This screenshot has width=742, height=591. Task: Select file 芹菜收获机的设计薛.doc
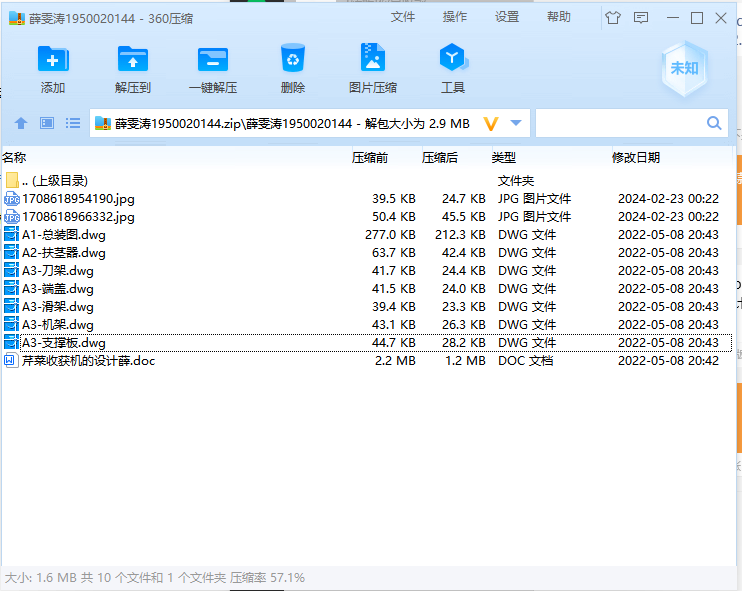tap(367, 361)
